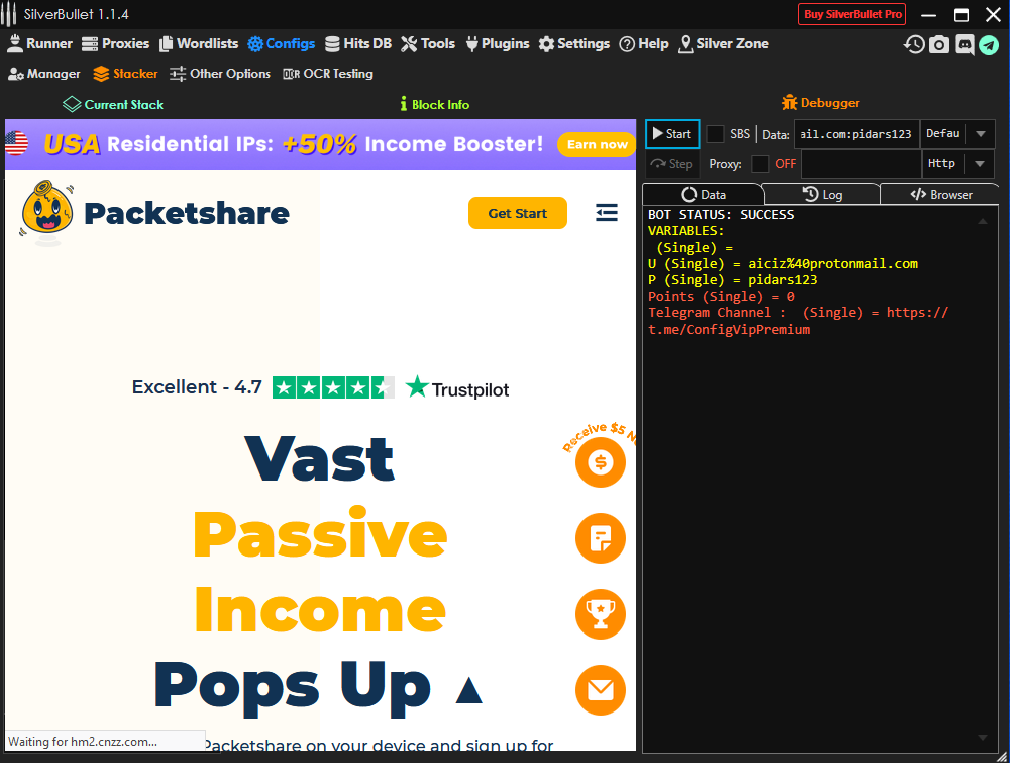Click the BOT STATUS: SUCCESS line
The image size is (1010, 763).
(x=721, y=214)
